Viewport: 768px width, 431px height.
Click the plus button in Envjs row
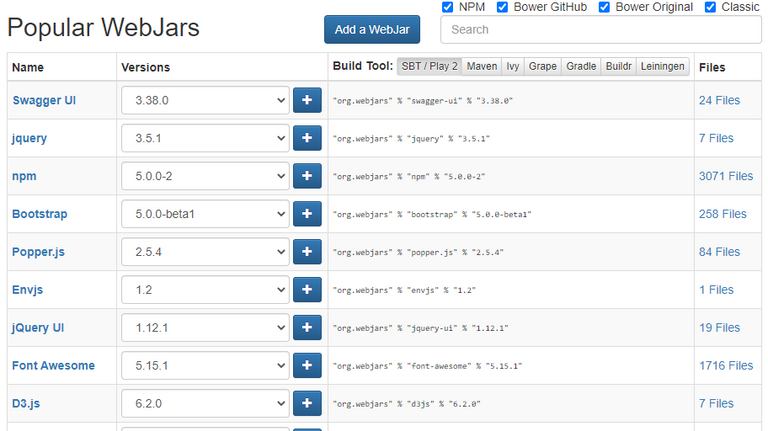[307, 289]
